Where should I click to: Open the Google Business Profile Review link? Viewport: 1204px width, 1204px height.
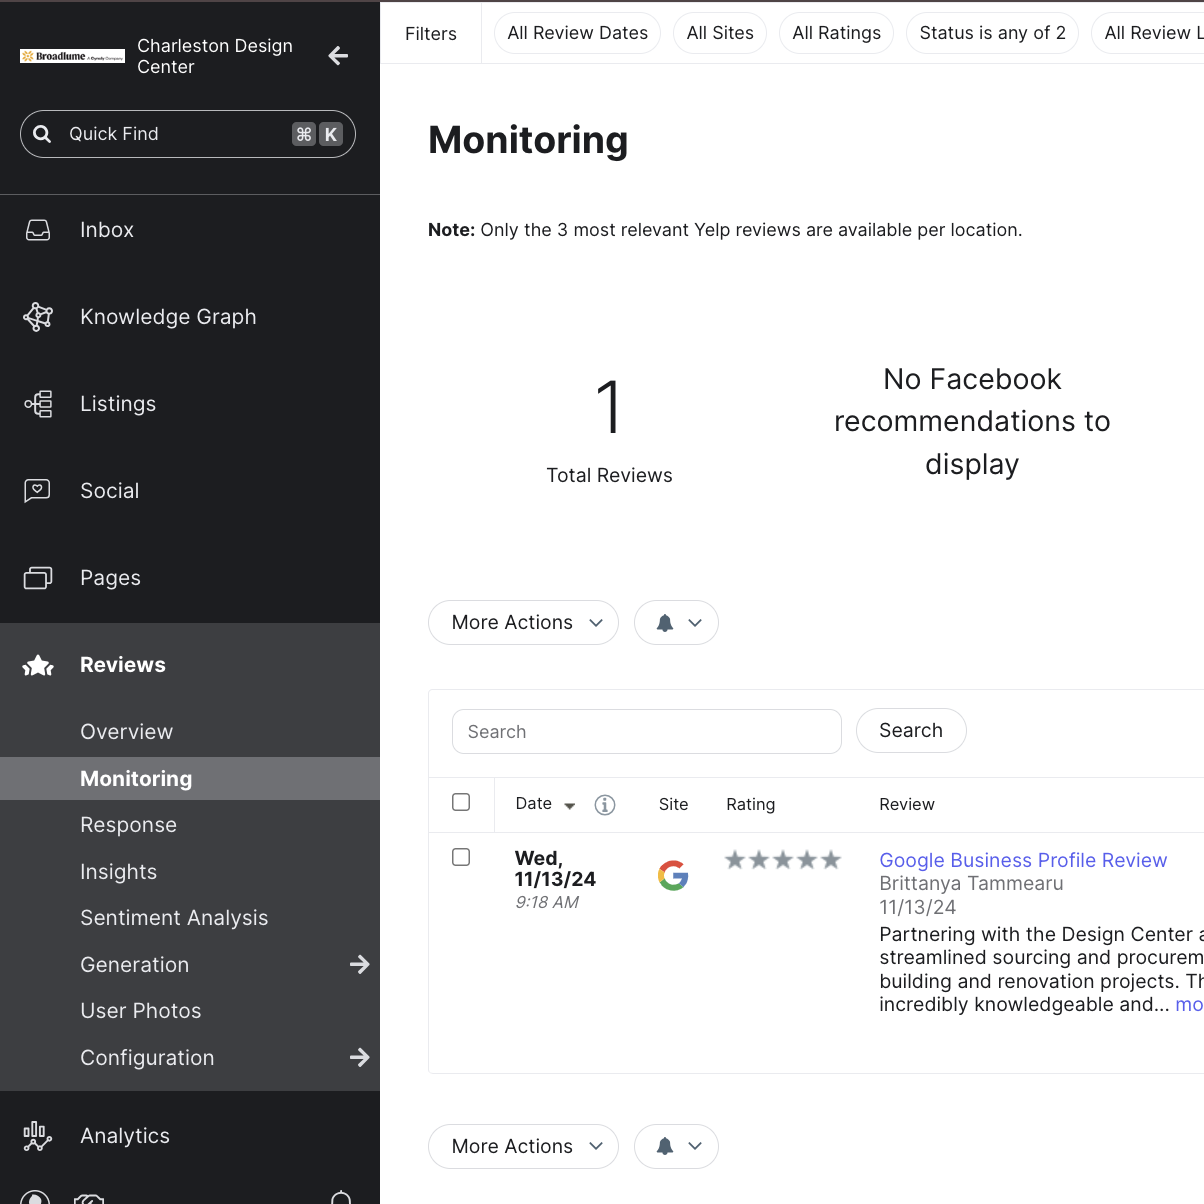coord(1022,860)
